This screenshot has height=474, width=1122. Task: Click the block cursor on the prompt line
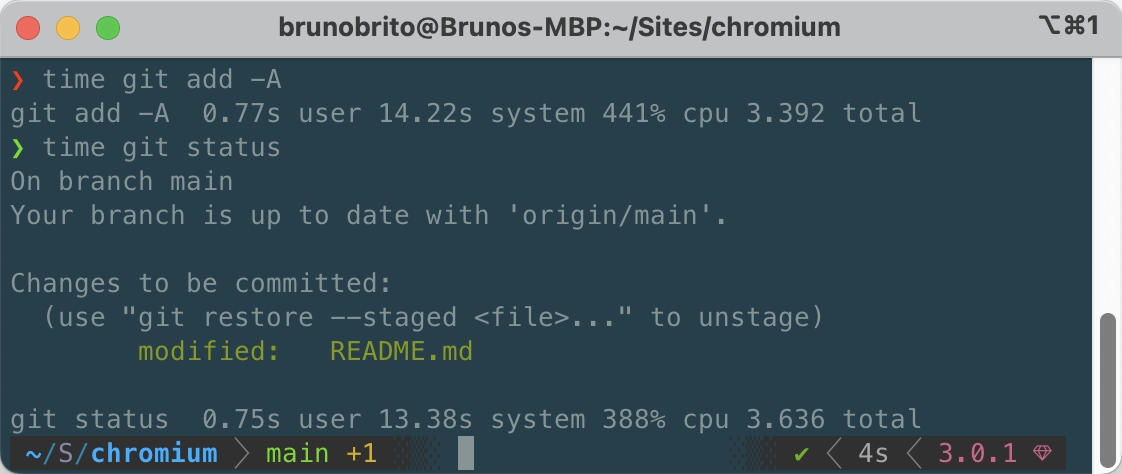(465, 454)
